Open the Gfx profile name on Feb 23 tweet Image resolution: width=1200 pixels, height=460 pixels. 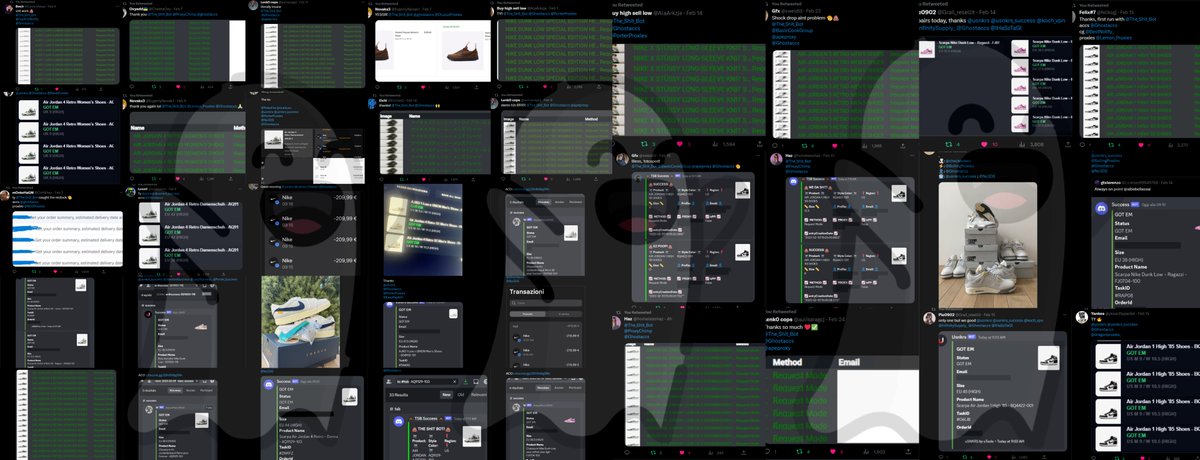(x=776, y=11)
